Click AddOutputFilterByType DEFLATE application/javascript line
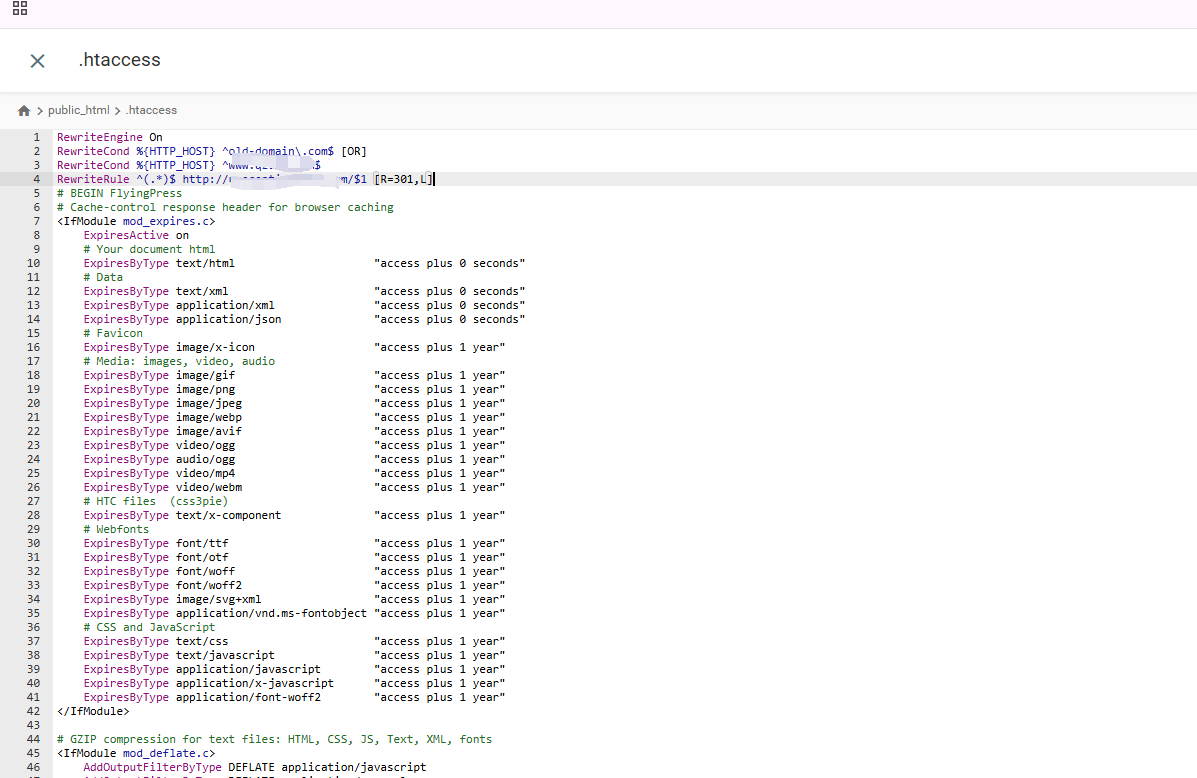 255,767
